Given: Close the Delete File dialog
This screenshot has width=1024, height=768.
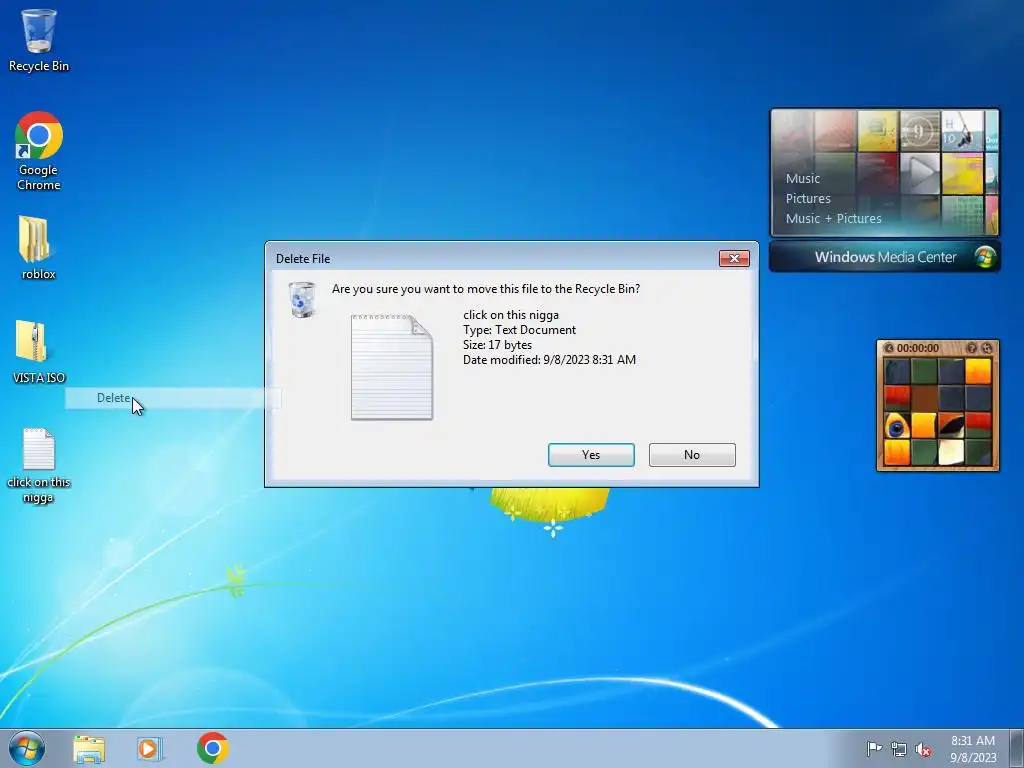Looking at the screenshot, I should point(734,259).
